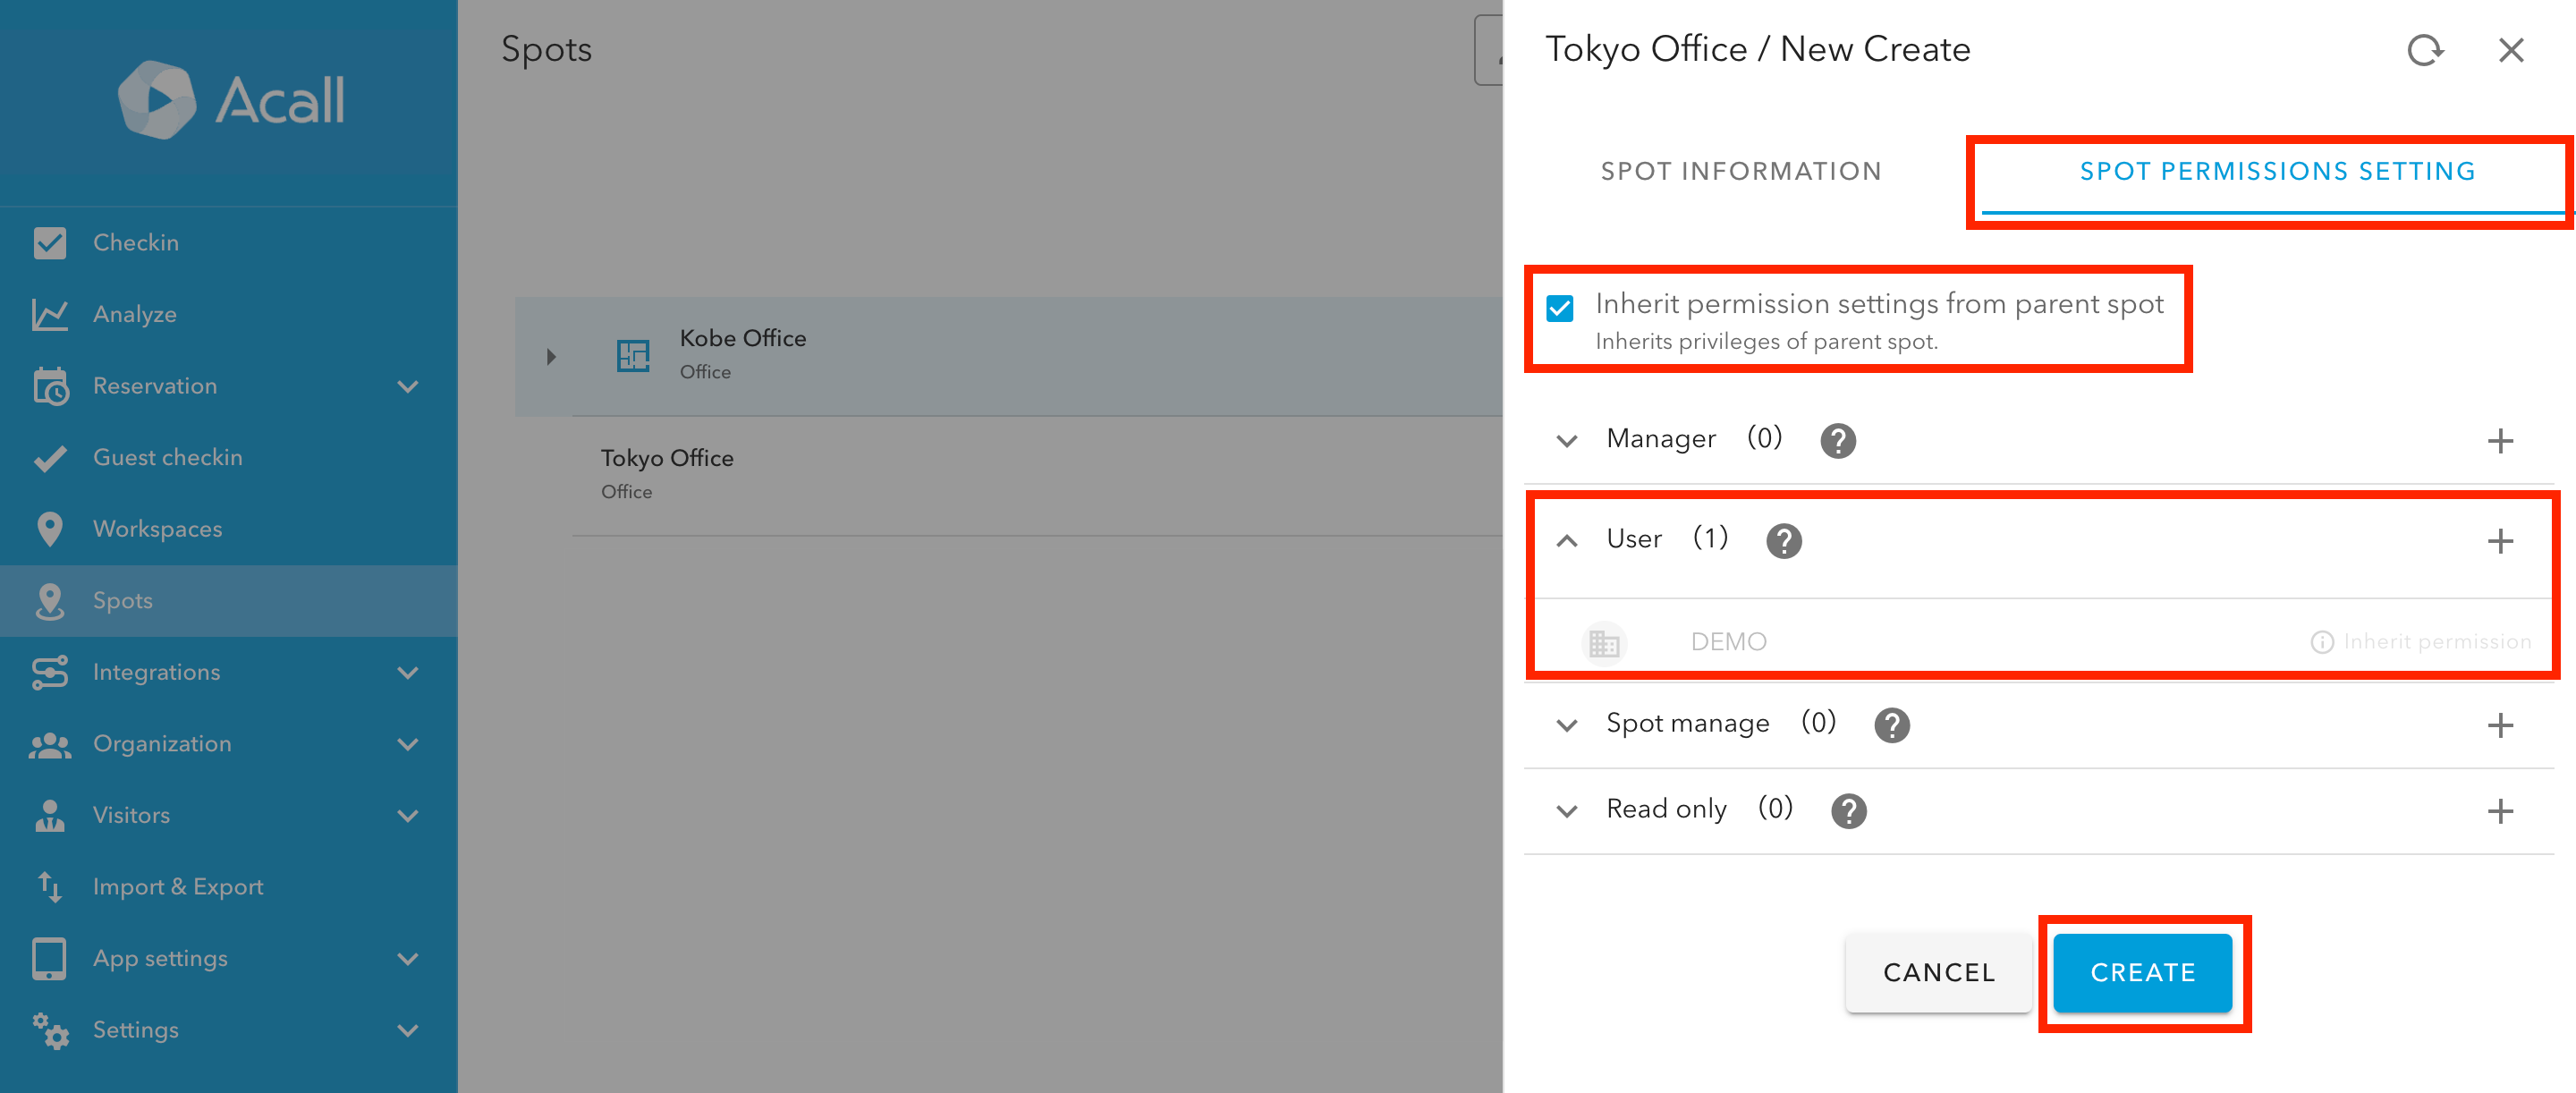
Task: Click the User help question mark icon
Action: (1783, 541)
